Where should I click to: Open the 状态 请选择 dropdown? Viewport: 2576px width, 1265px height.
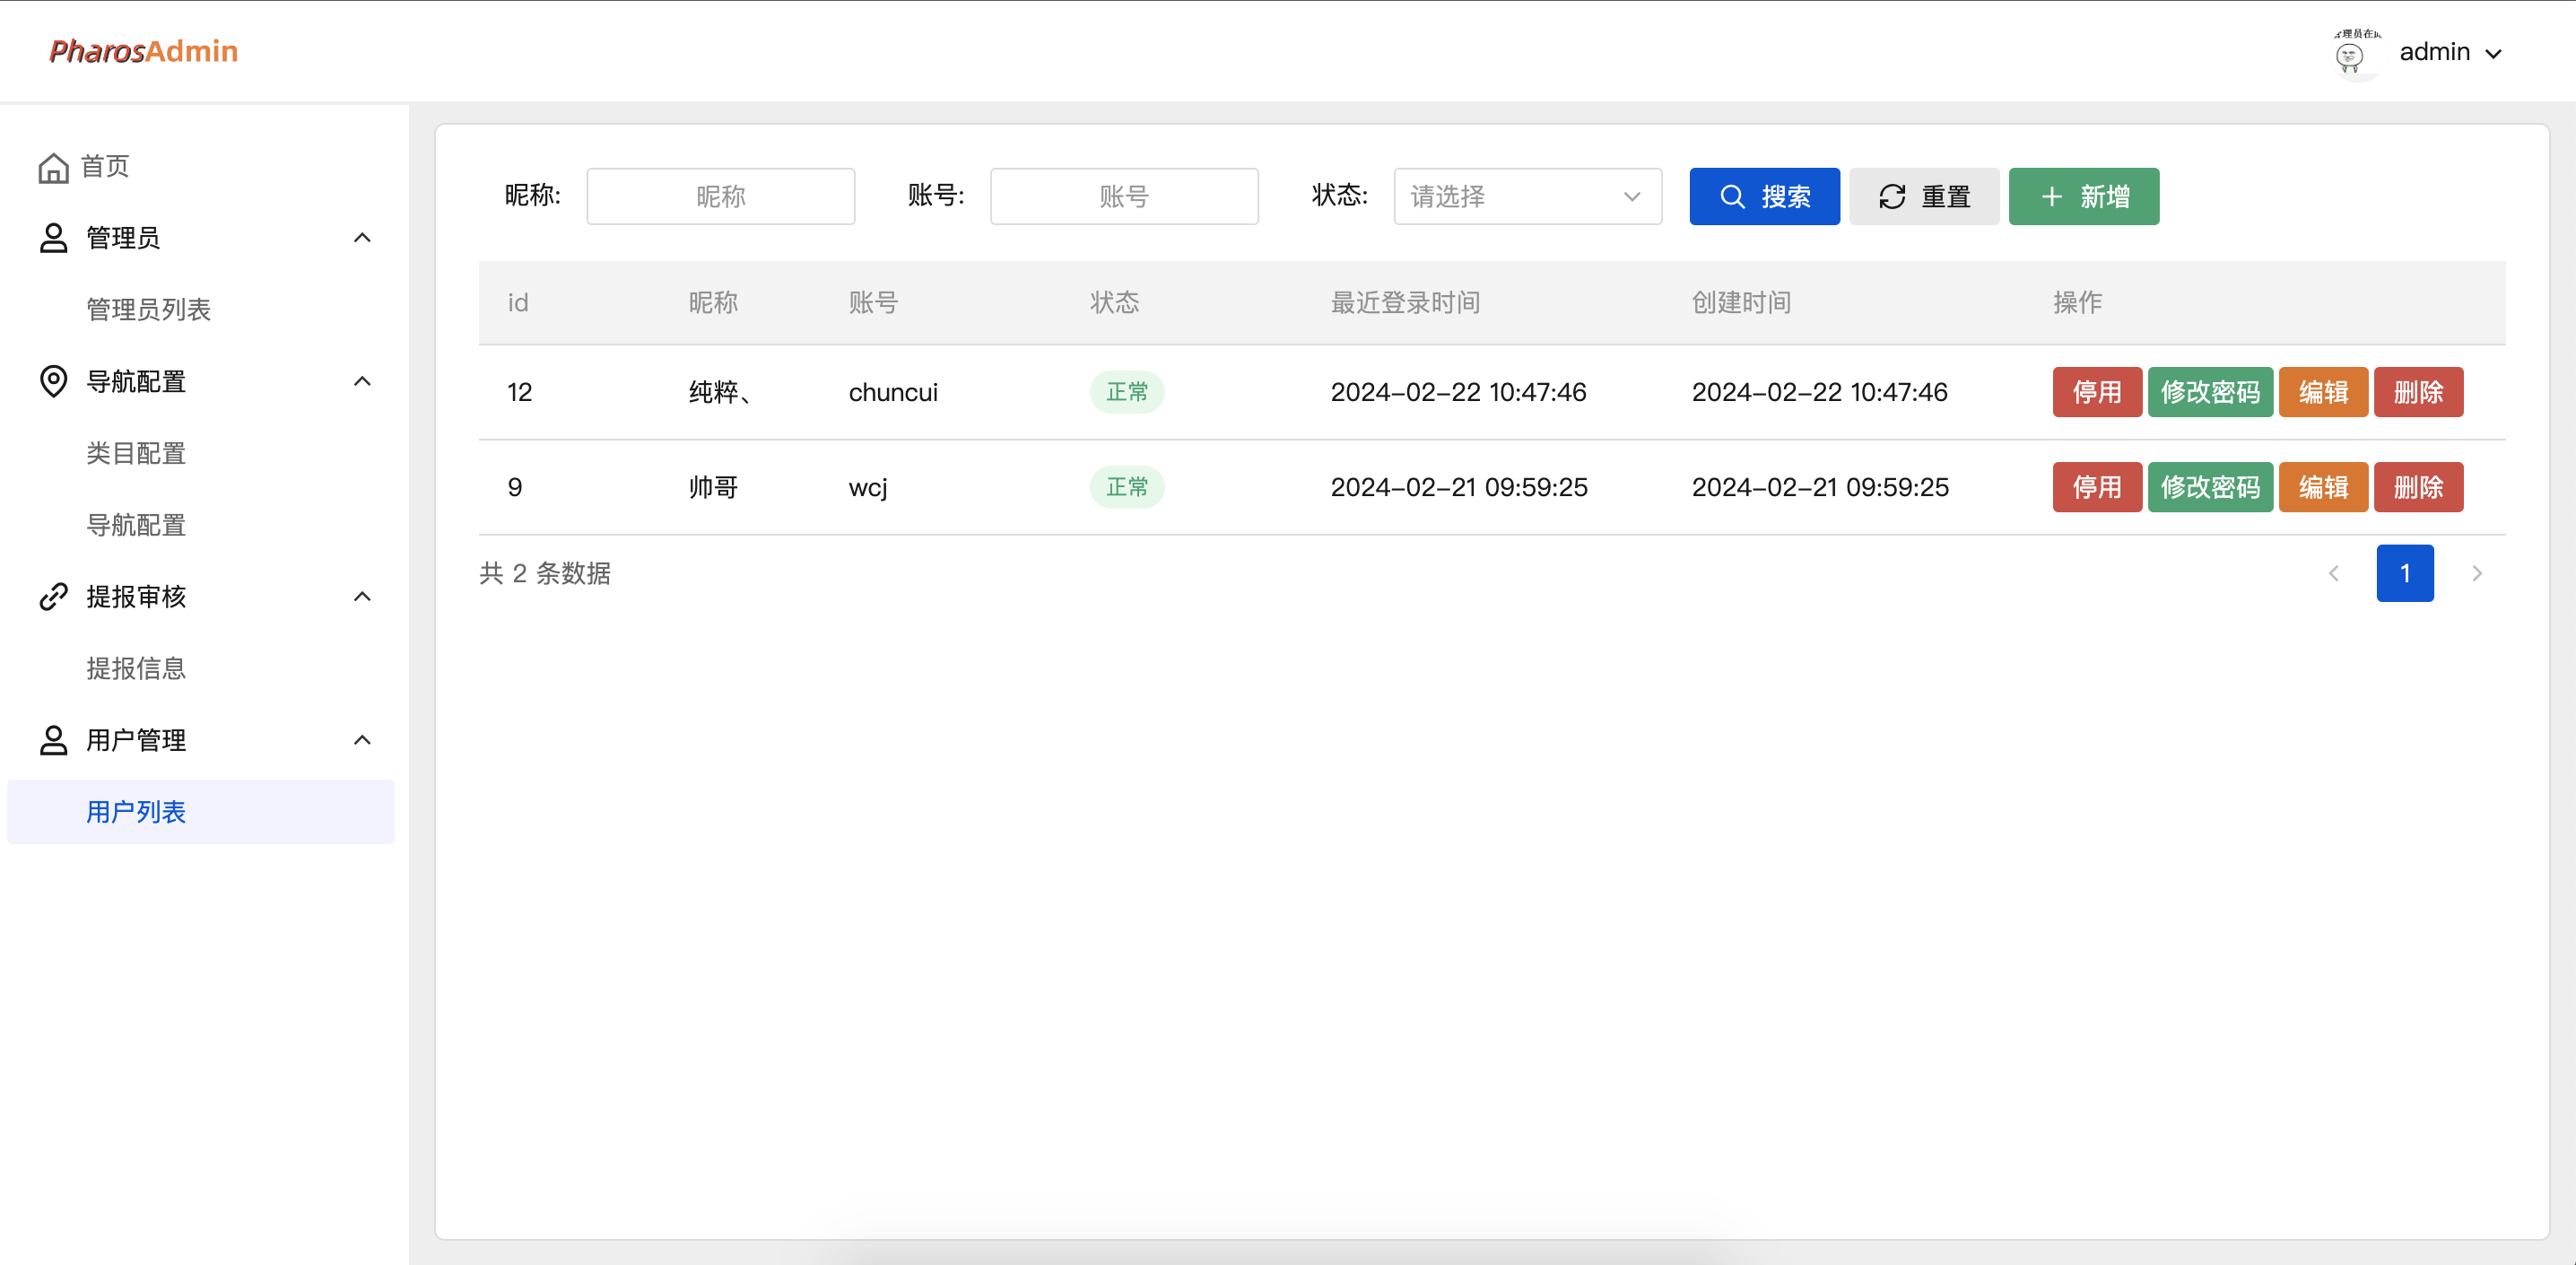click(1526, 196)
